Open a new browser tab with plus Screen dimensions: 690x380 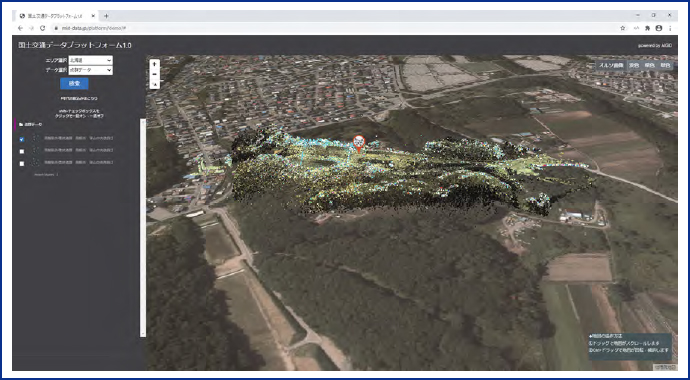point(106,16)
